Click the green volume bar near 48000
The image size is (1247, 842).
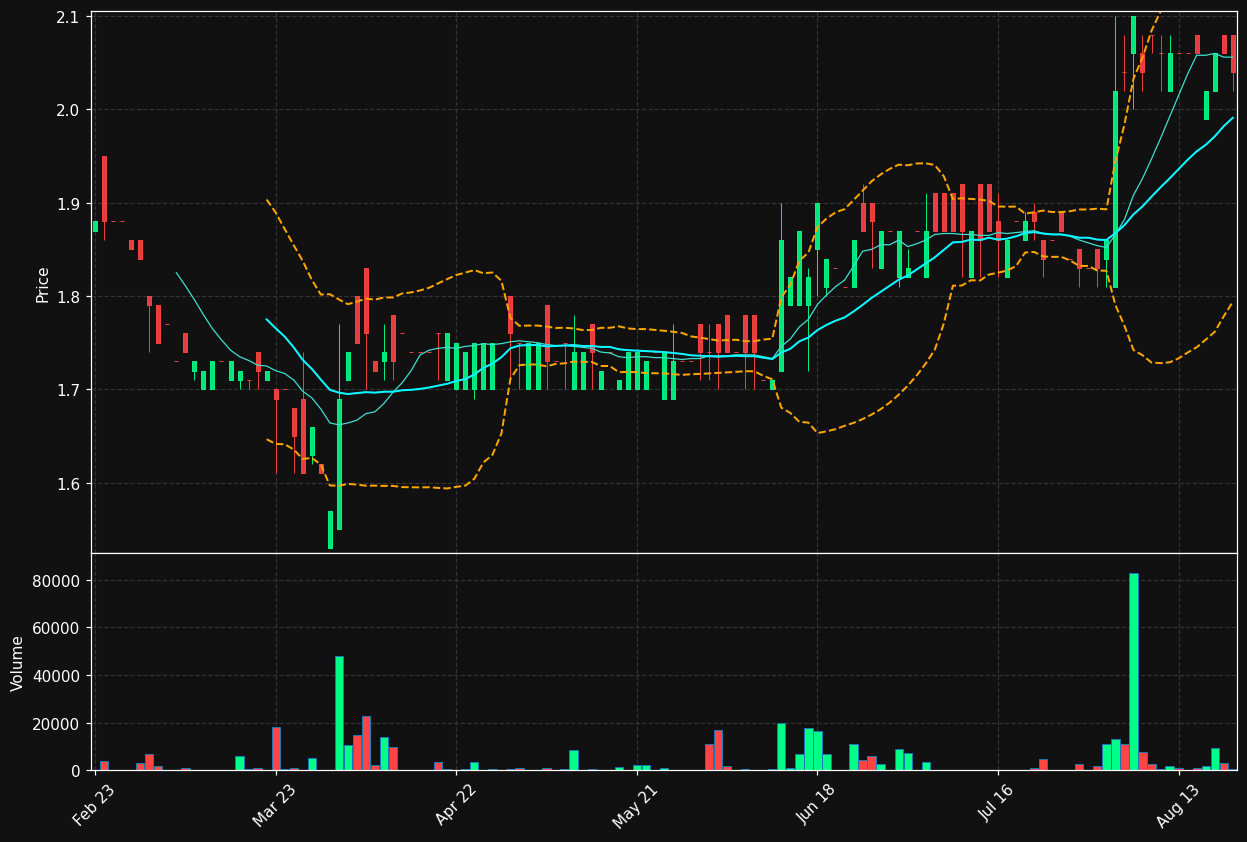point(339,713)
